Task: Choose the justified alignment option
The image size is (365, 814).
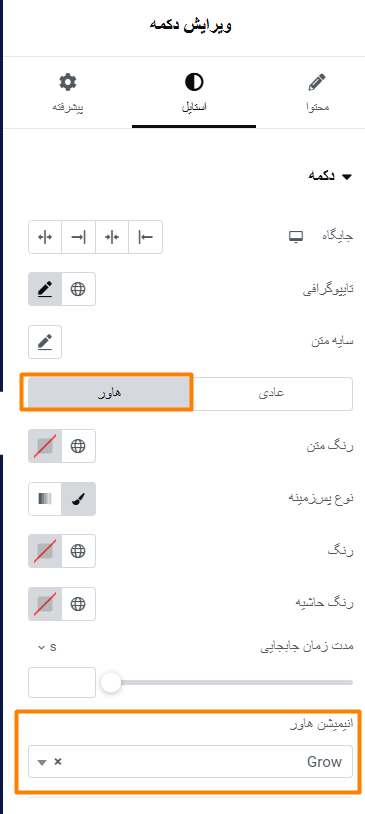Action: [45, 237]
